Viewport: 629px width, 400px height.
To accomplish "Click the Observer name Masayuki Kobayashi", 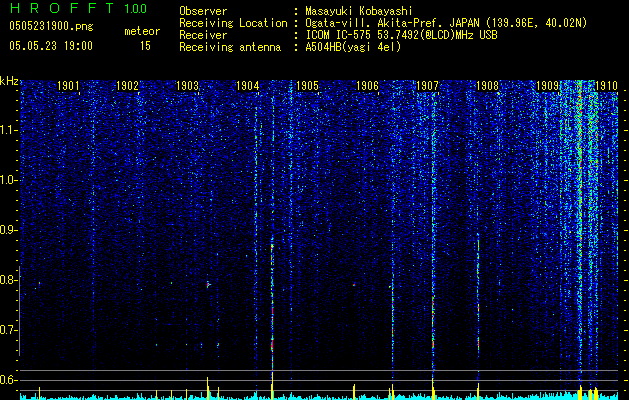I will (x=359, y=11).
